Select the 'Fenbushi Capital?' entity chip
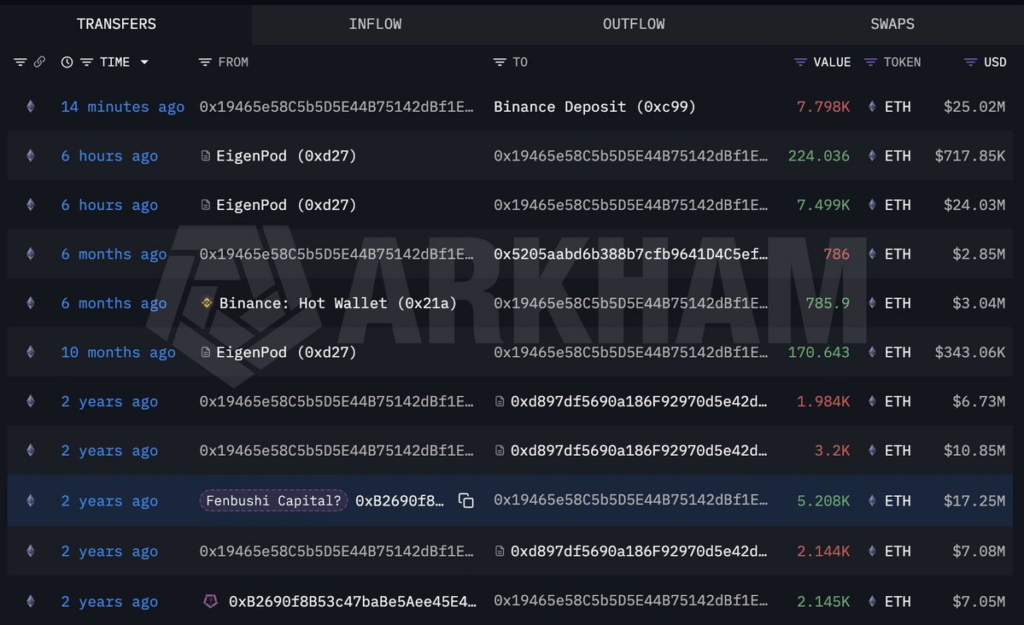This screenshot has height=625, width=1024. [x=272, y=500]
